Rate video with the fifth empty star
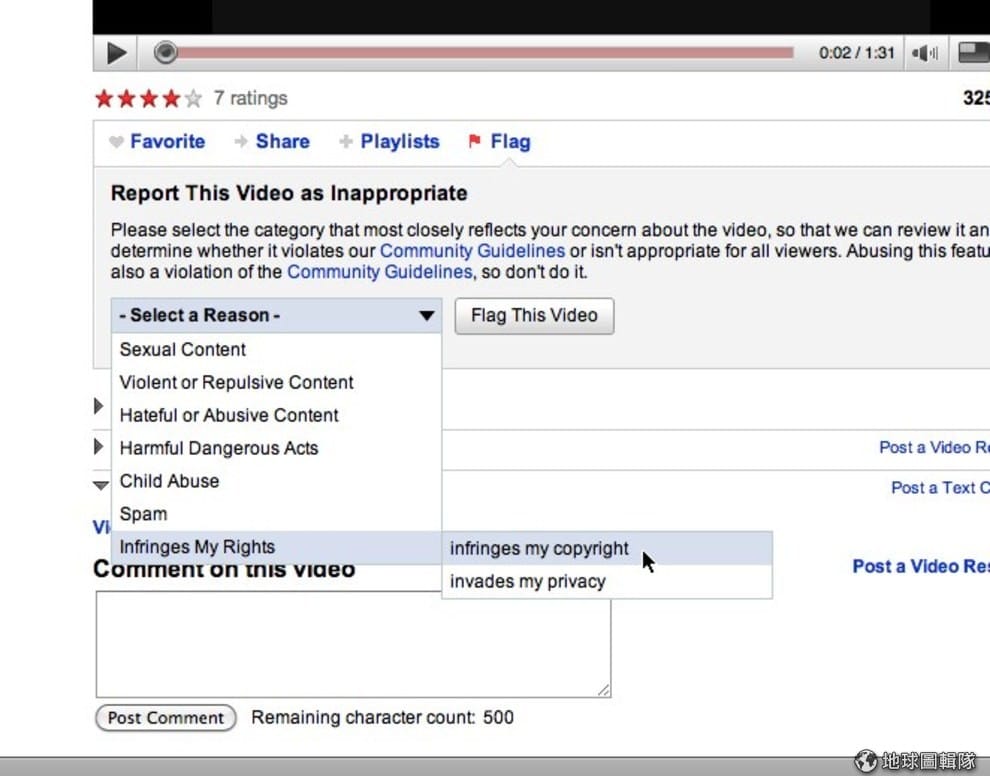 point(193,98)
